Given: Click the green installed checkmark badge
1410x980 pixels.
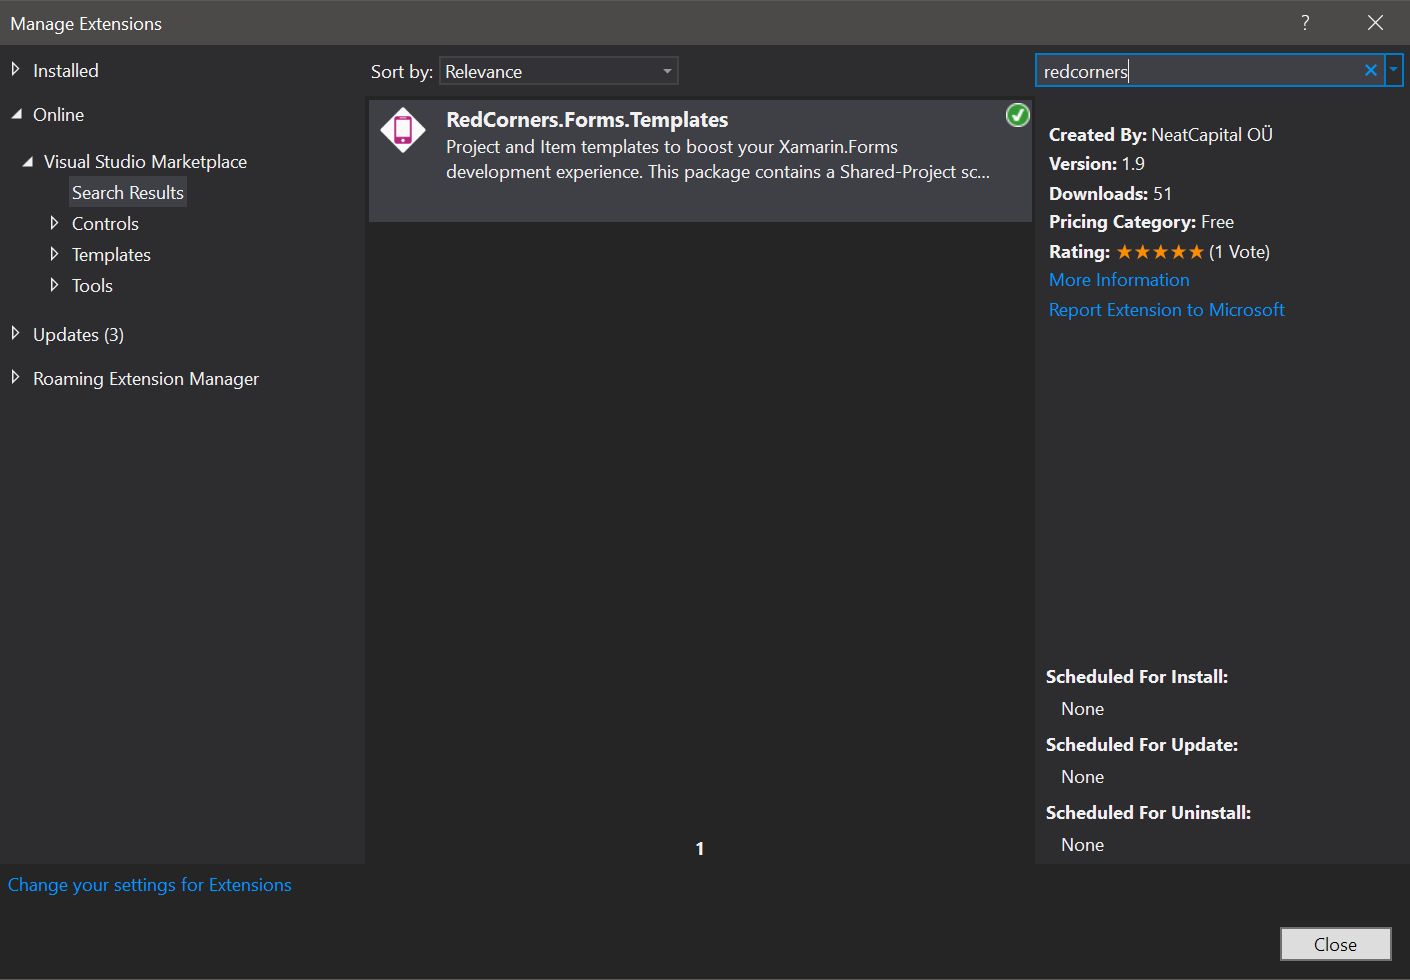Looking at the screenshot, I should pyautogui.click(x=1017, y=115).
